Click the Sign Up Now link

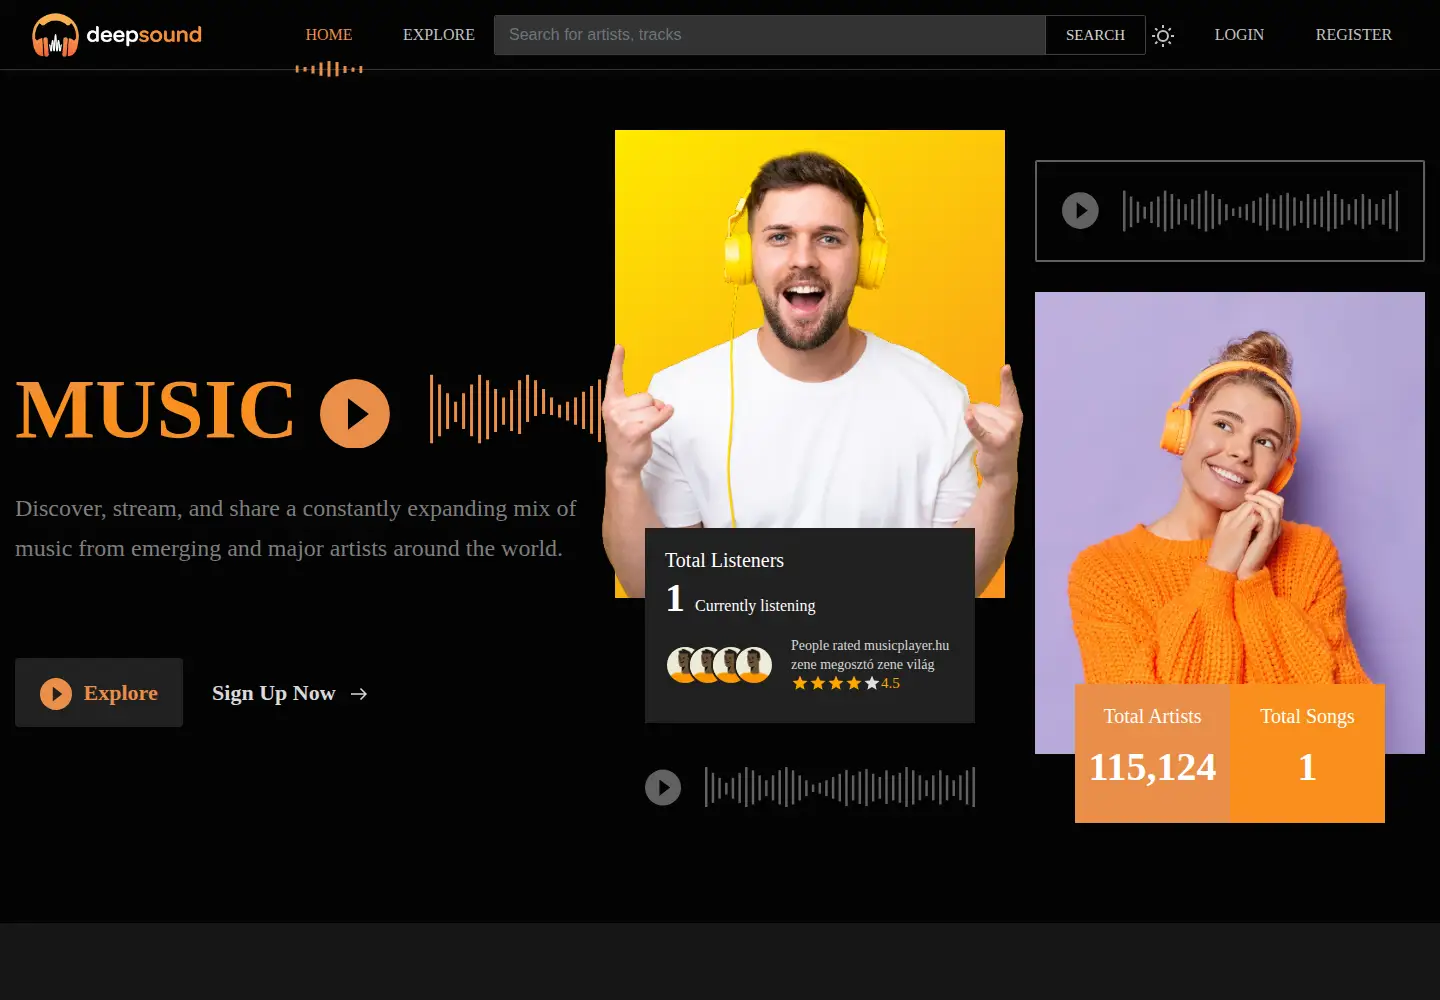click(290, 693)
